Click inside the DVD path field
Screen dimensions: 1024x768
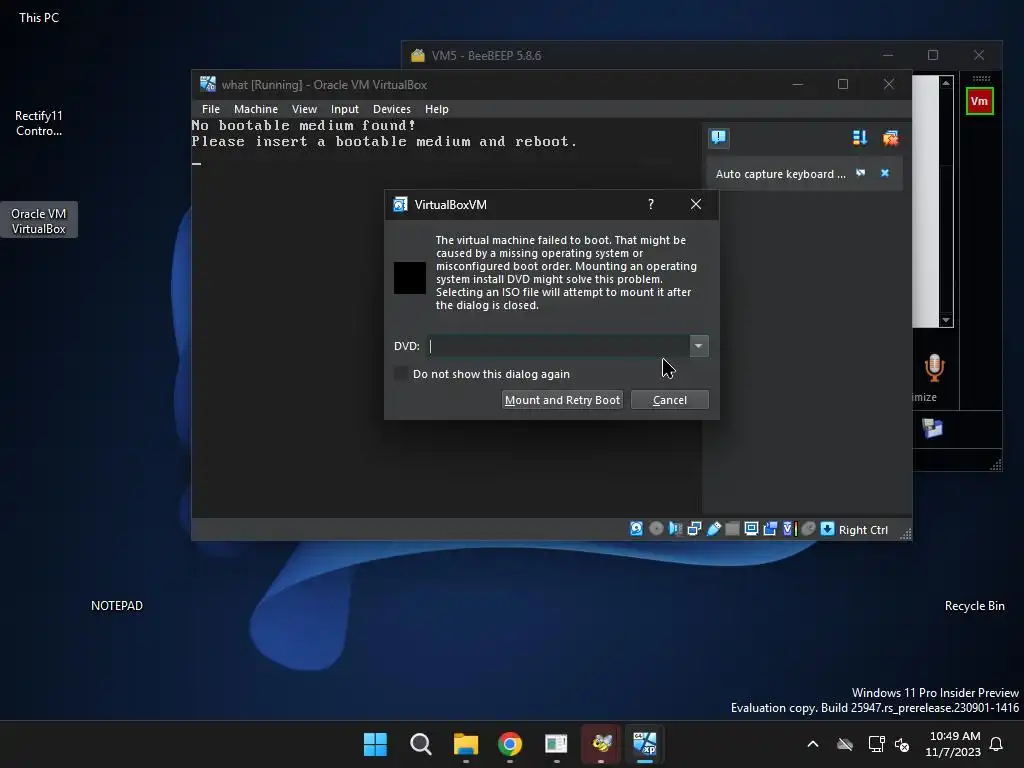(x=558, y=345)
